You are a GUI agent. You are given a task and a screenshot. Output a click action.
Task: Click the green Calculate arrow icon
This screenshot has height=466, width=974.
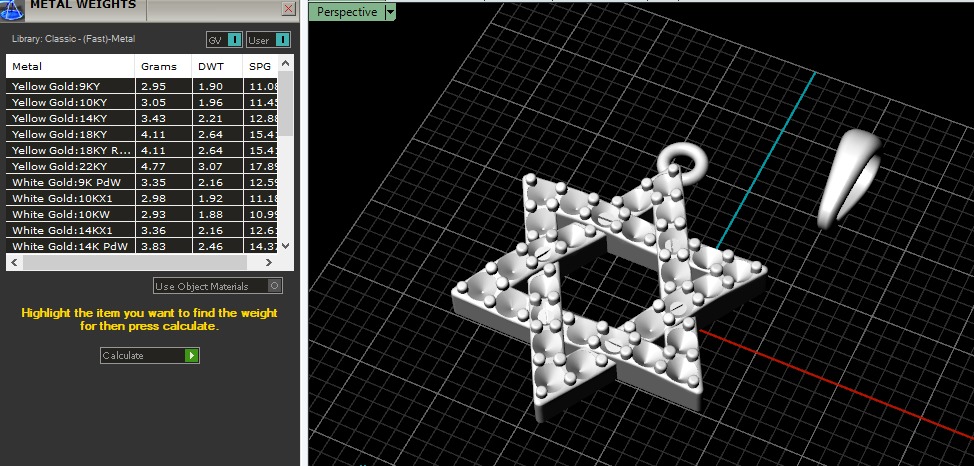191,355
